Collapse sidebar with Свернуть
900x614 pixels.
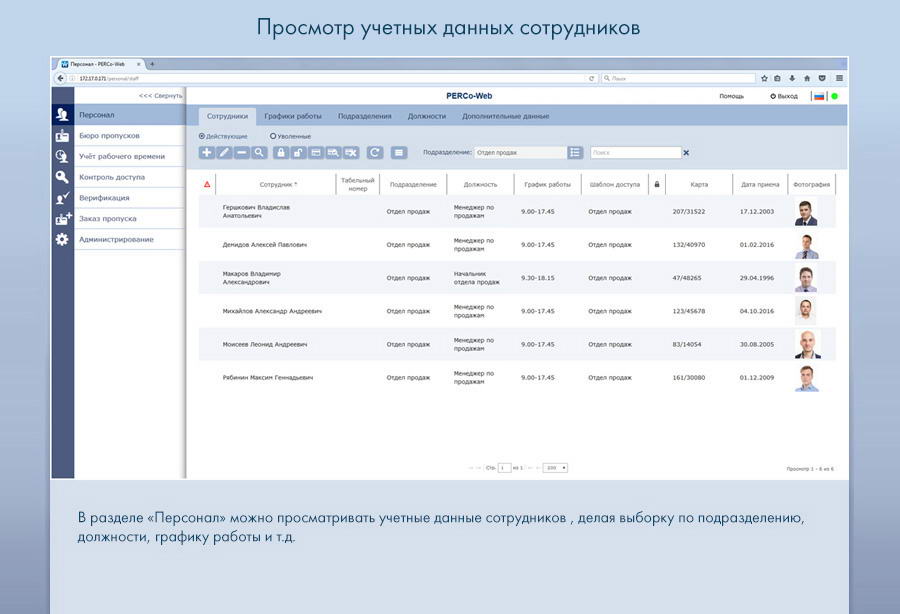pyautogui.click(x=160, y=96)
